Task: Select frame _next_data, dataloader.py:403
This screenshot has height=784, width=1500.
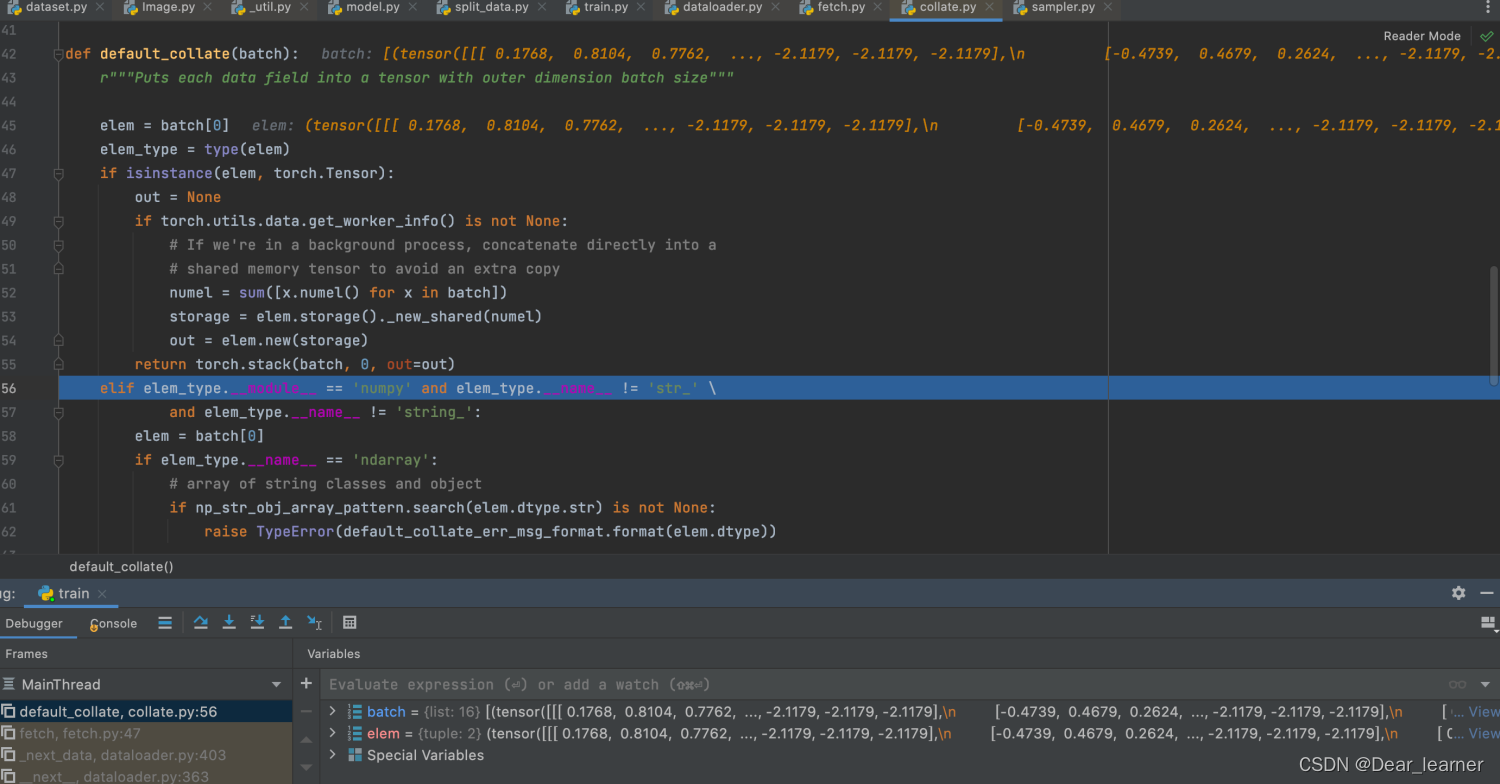Action: click(x=146, y=755)
